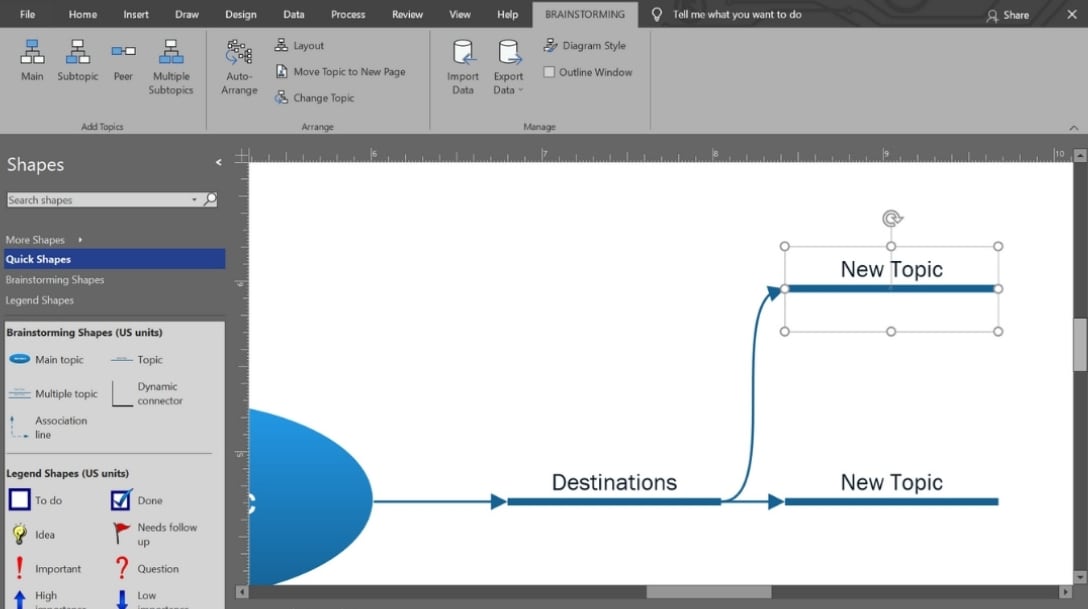This screenshot has height=609, width=1088.
Task: Collapse the ribbon with chevron
Action: tap(1073, 128)
